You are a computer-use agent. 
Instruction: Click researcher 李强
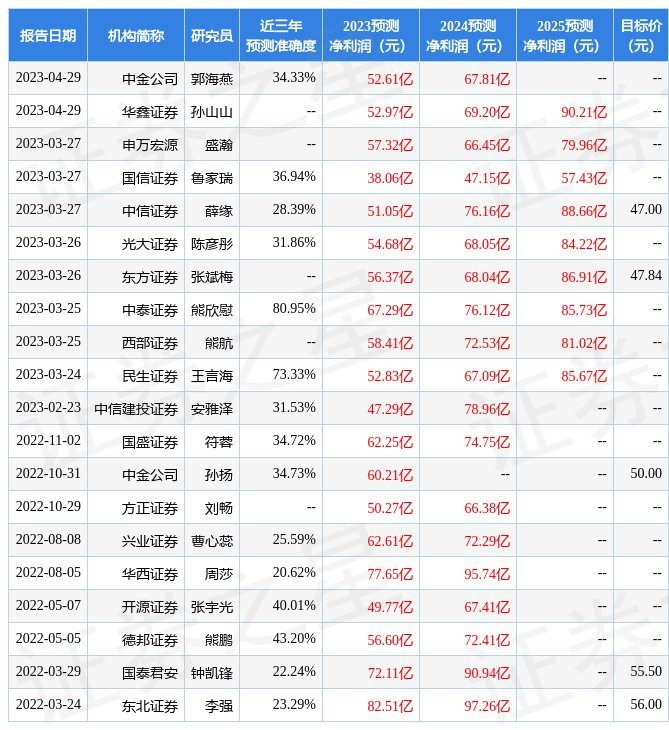[219, 707]
